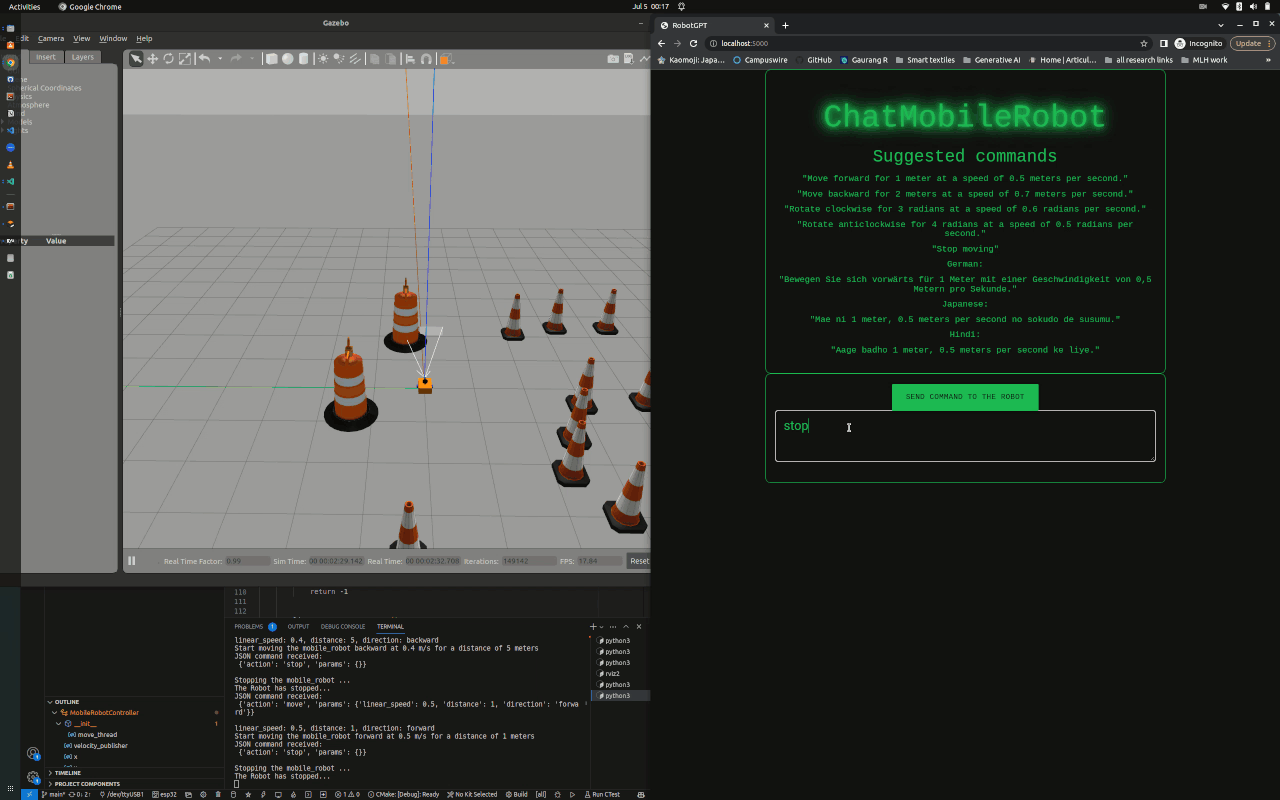The width and height of the screenshot is (1280, 800).
Task: Open the GitHub bookmark
Action: pos(813,60)
